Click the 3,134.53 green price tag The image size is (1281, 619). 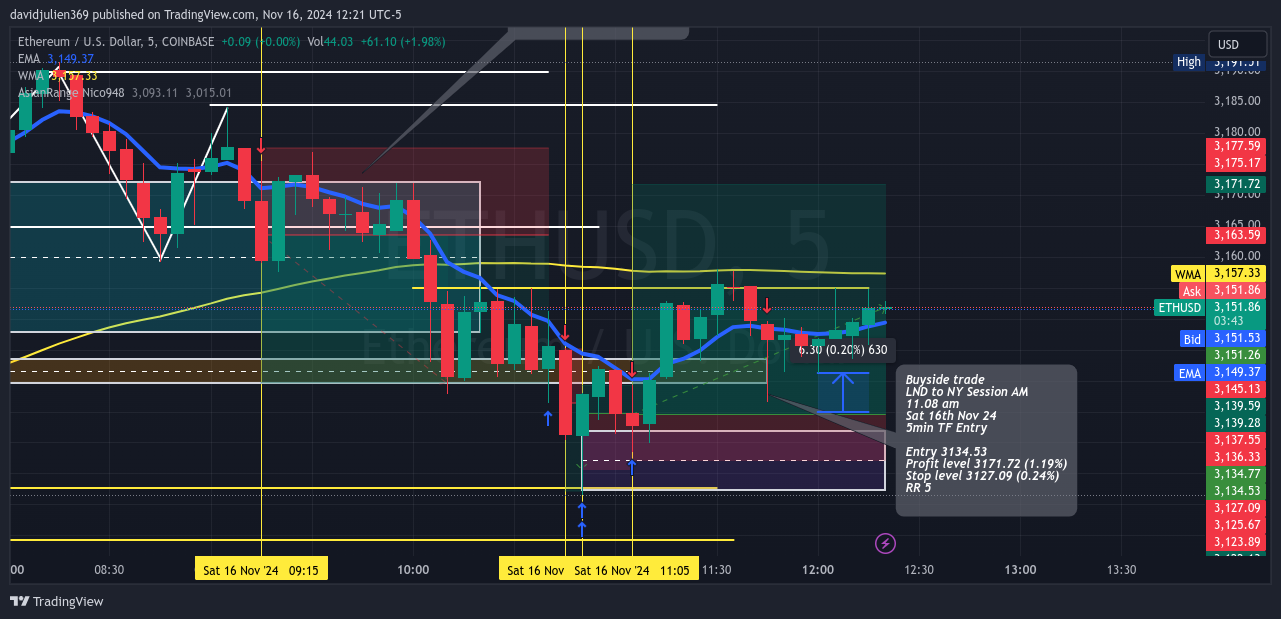[1236, 491]
